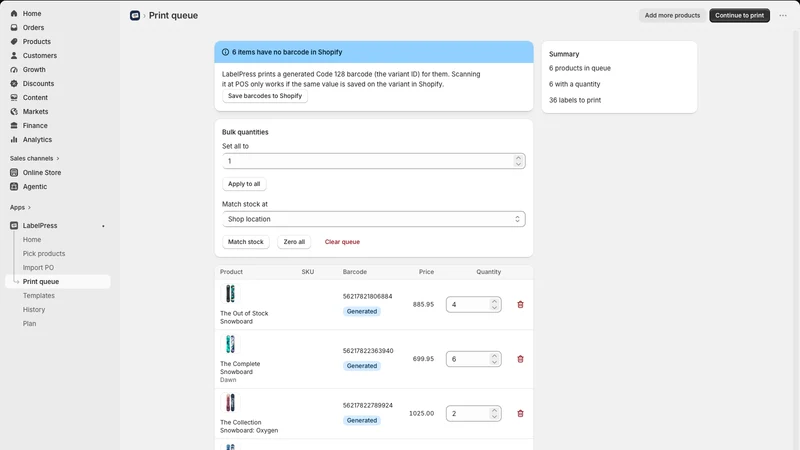Click the Barcode column header

pos(355,272)
